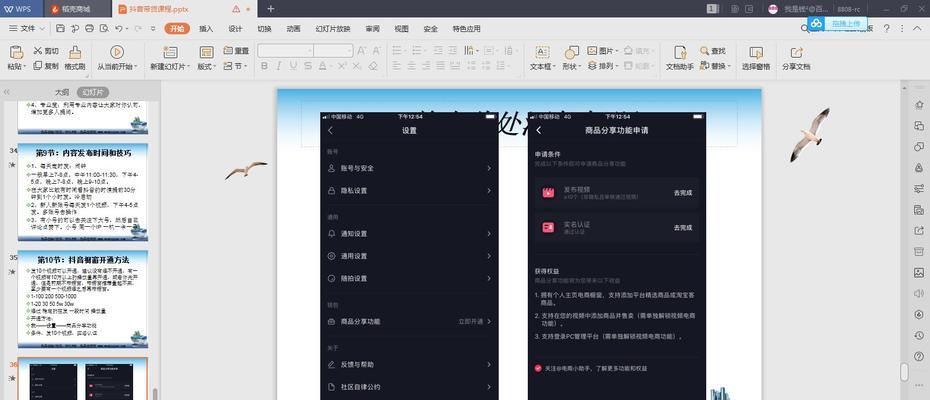Click the Home (开始) tab button
Viewport: 930px width, 400px height.
[177, 28]
